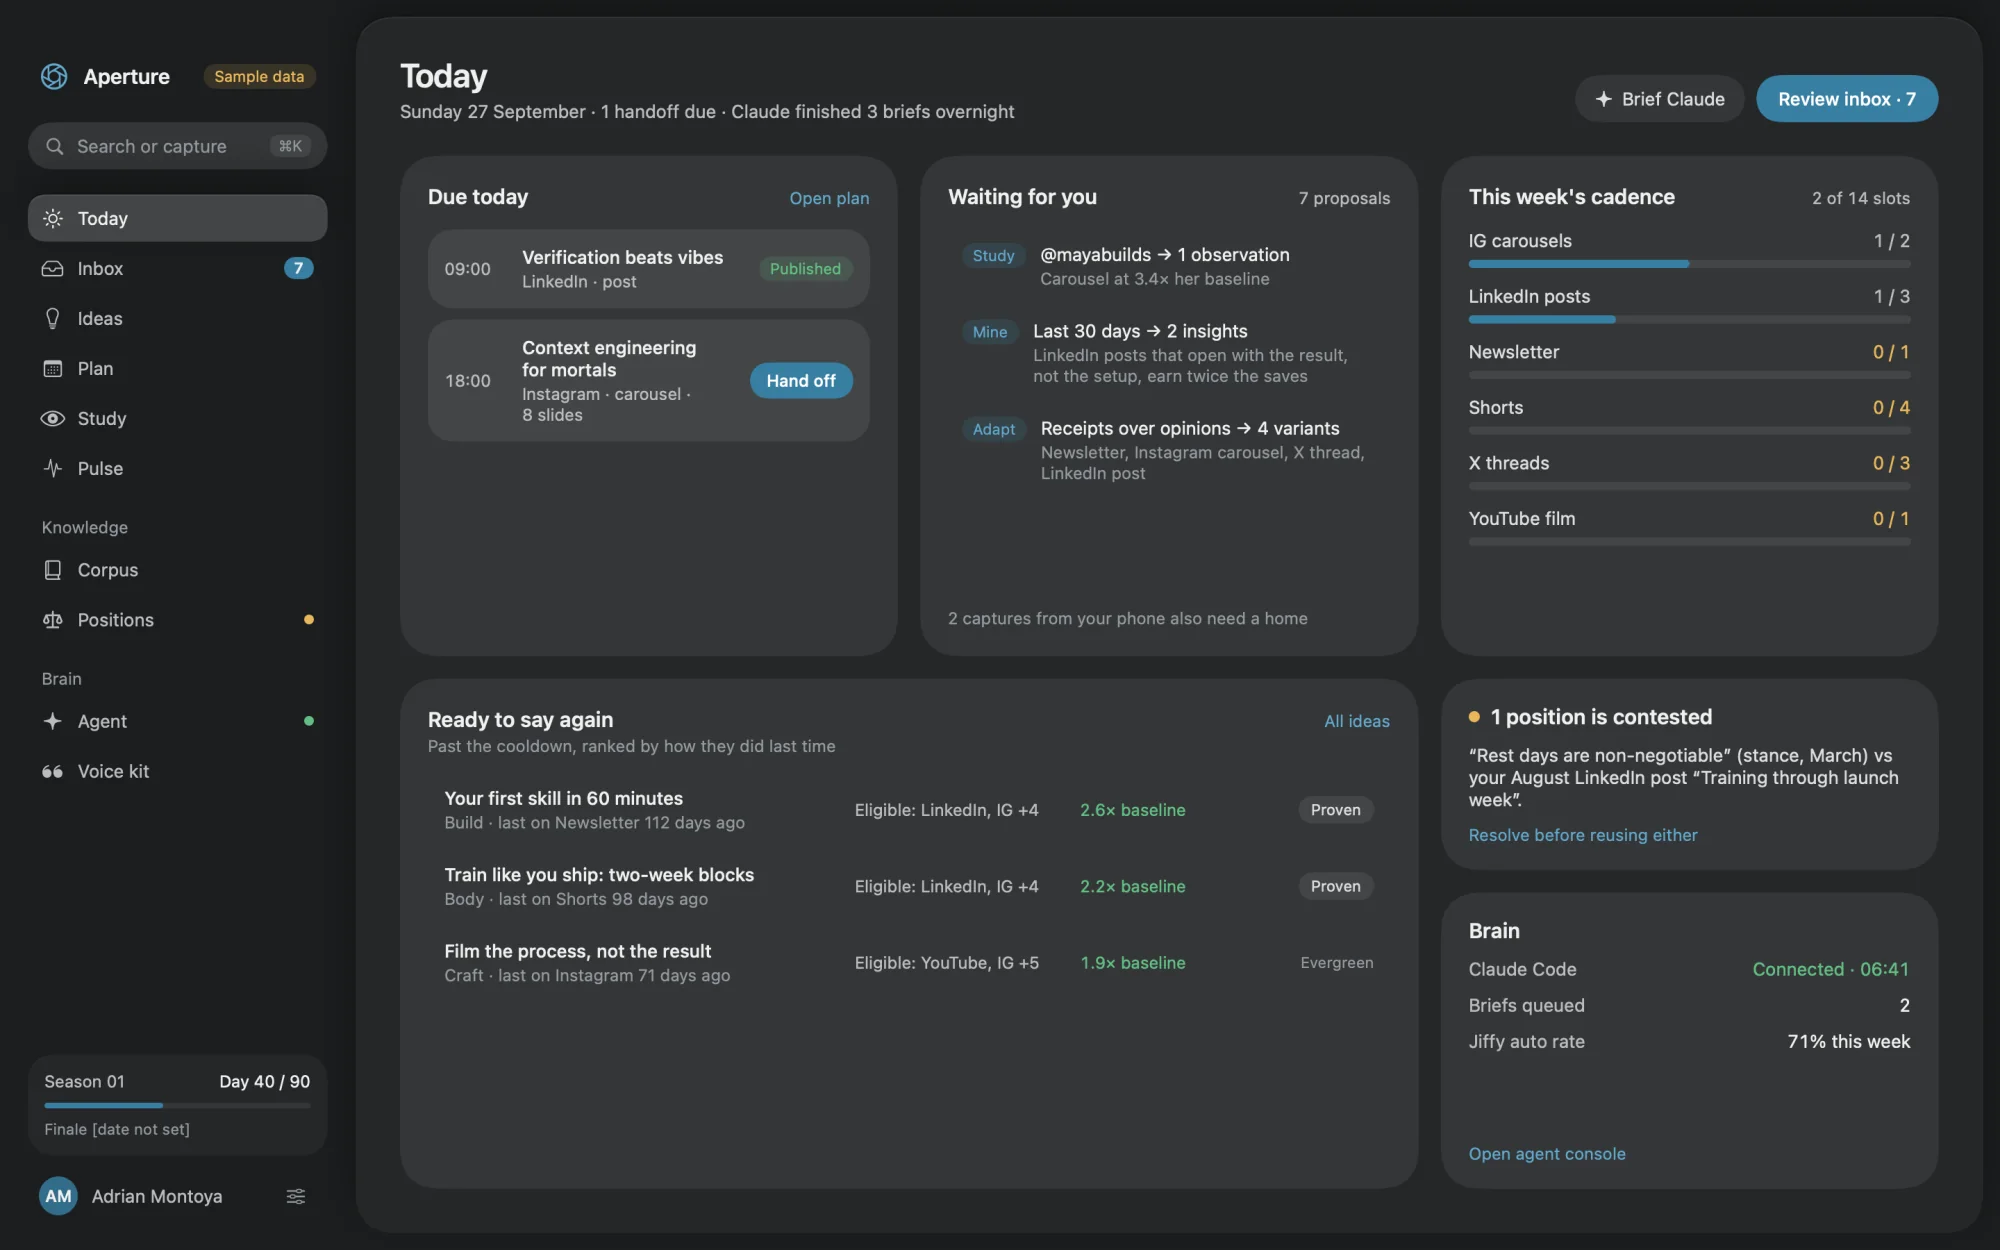The width and height of the screenshot is (2000, 1250).
Task: Click the Inbox tray icon
Action: 53,268
